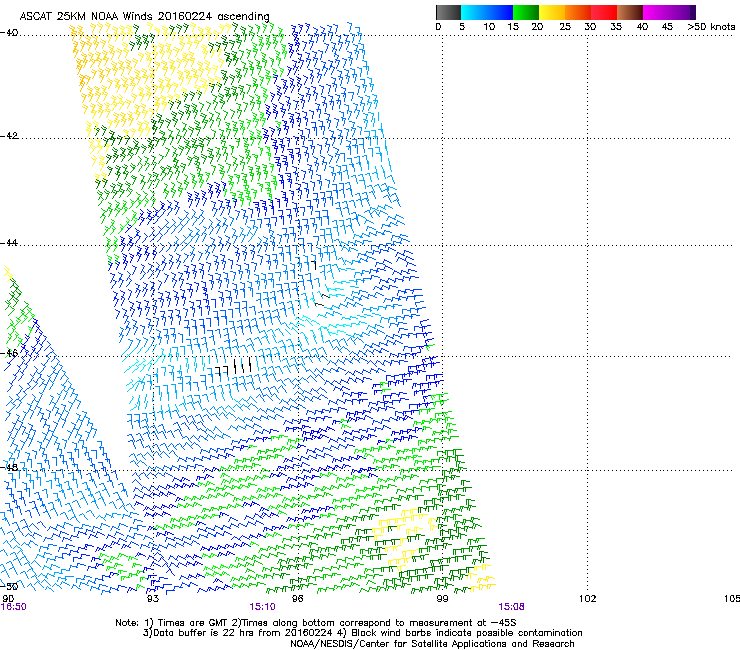This screenshot has height=650, width=740.
Task: Click the longitude label '99'
Action: click(442, 599)
